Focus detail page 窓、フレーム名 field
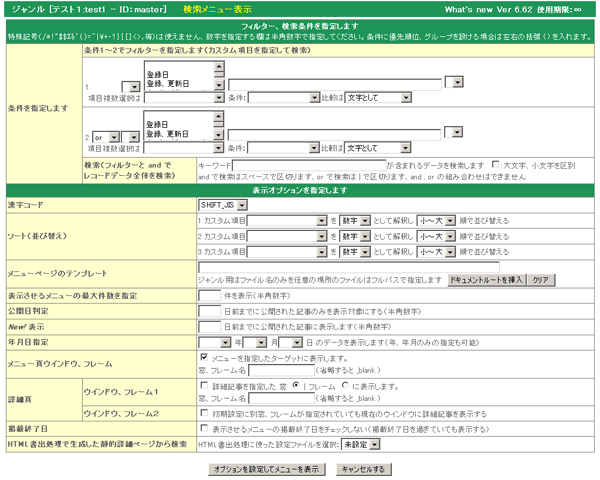The image size is (600, 480). point(282,398)
